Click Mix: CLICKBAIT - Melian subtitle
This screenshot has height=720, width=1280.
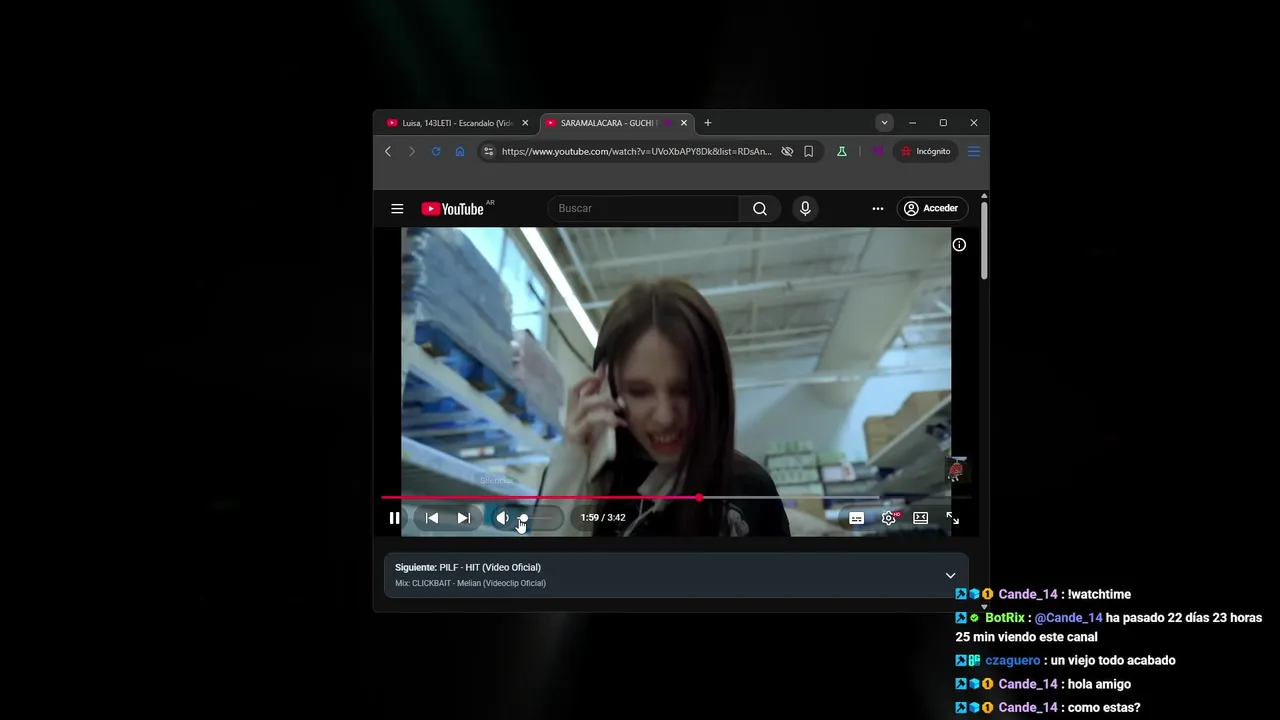pyautogui.click(x=470, y=583)
